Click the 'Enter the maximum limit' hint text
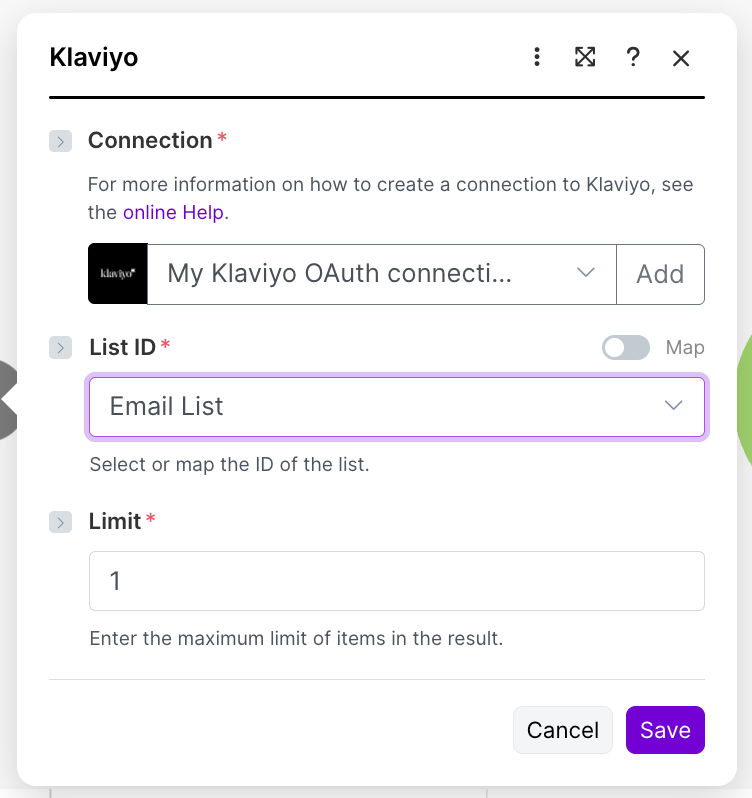Image resolution: width=752 pixels, height=798 pixels. pyautogui.click(x=296, y=638)
